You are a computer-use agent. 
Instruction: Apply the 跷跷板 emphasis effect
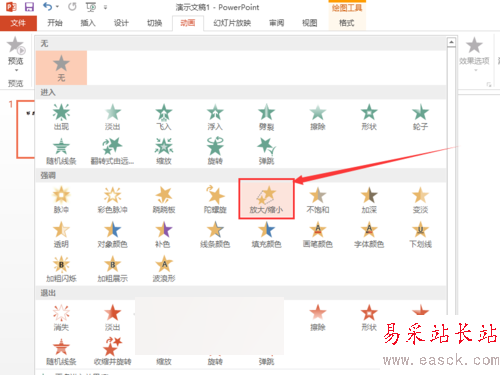point(164,199)
